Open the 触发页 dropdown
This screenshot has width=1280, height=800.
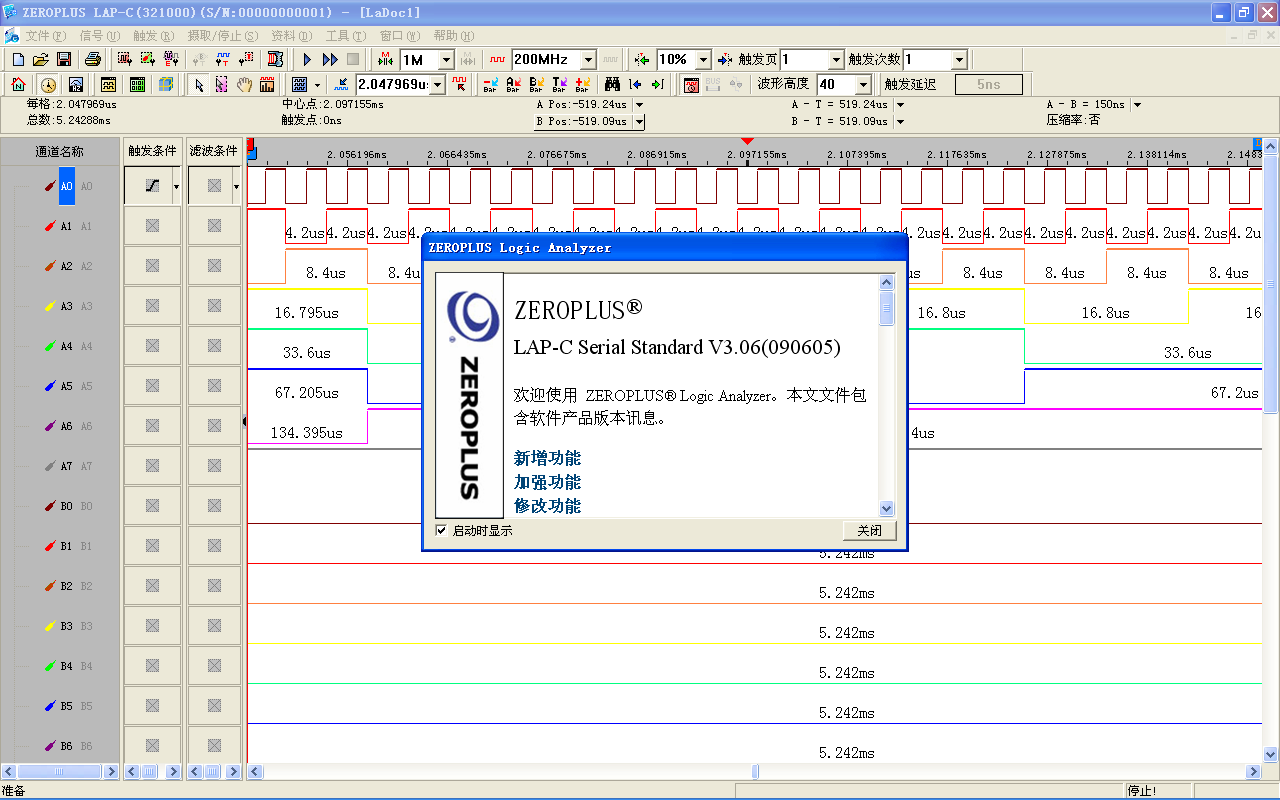(x=835, y=60)
